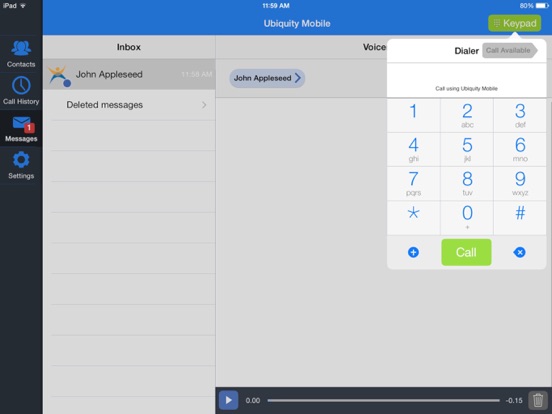Select John Appleseed message in Inbox

(x=129, y=74)
